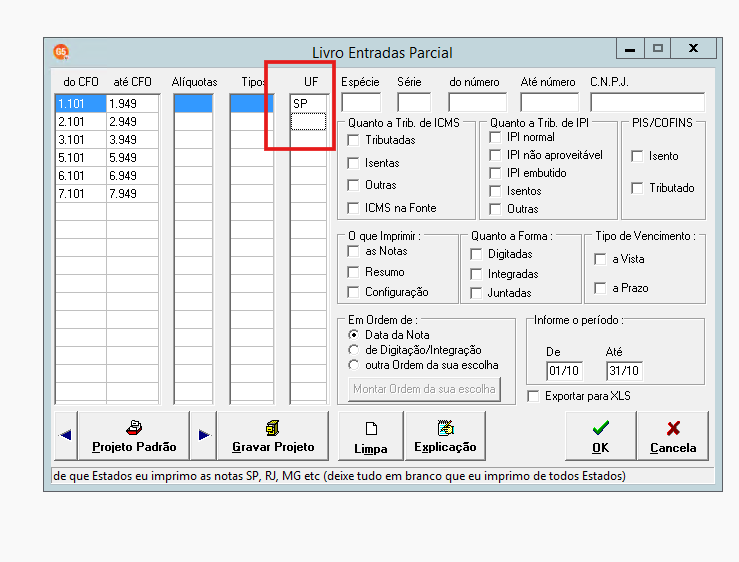The width and height of the screenshot is (739, 562).
Task: Focus the do número field
Action: (x=477, y=102)
